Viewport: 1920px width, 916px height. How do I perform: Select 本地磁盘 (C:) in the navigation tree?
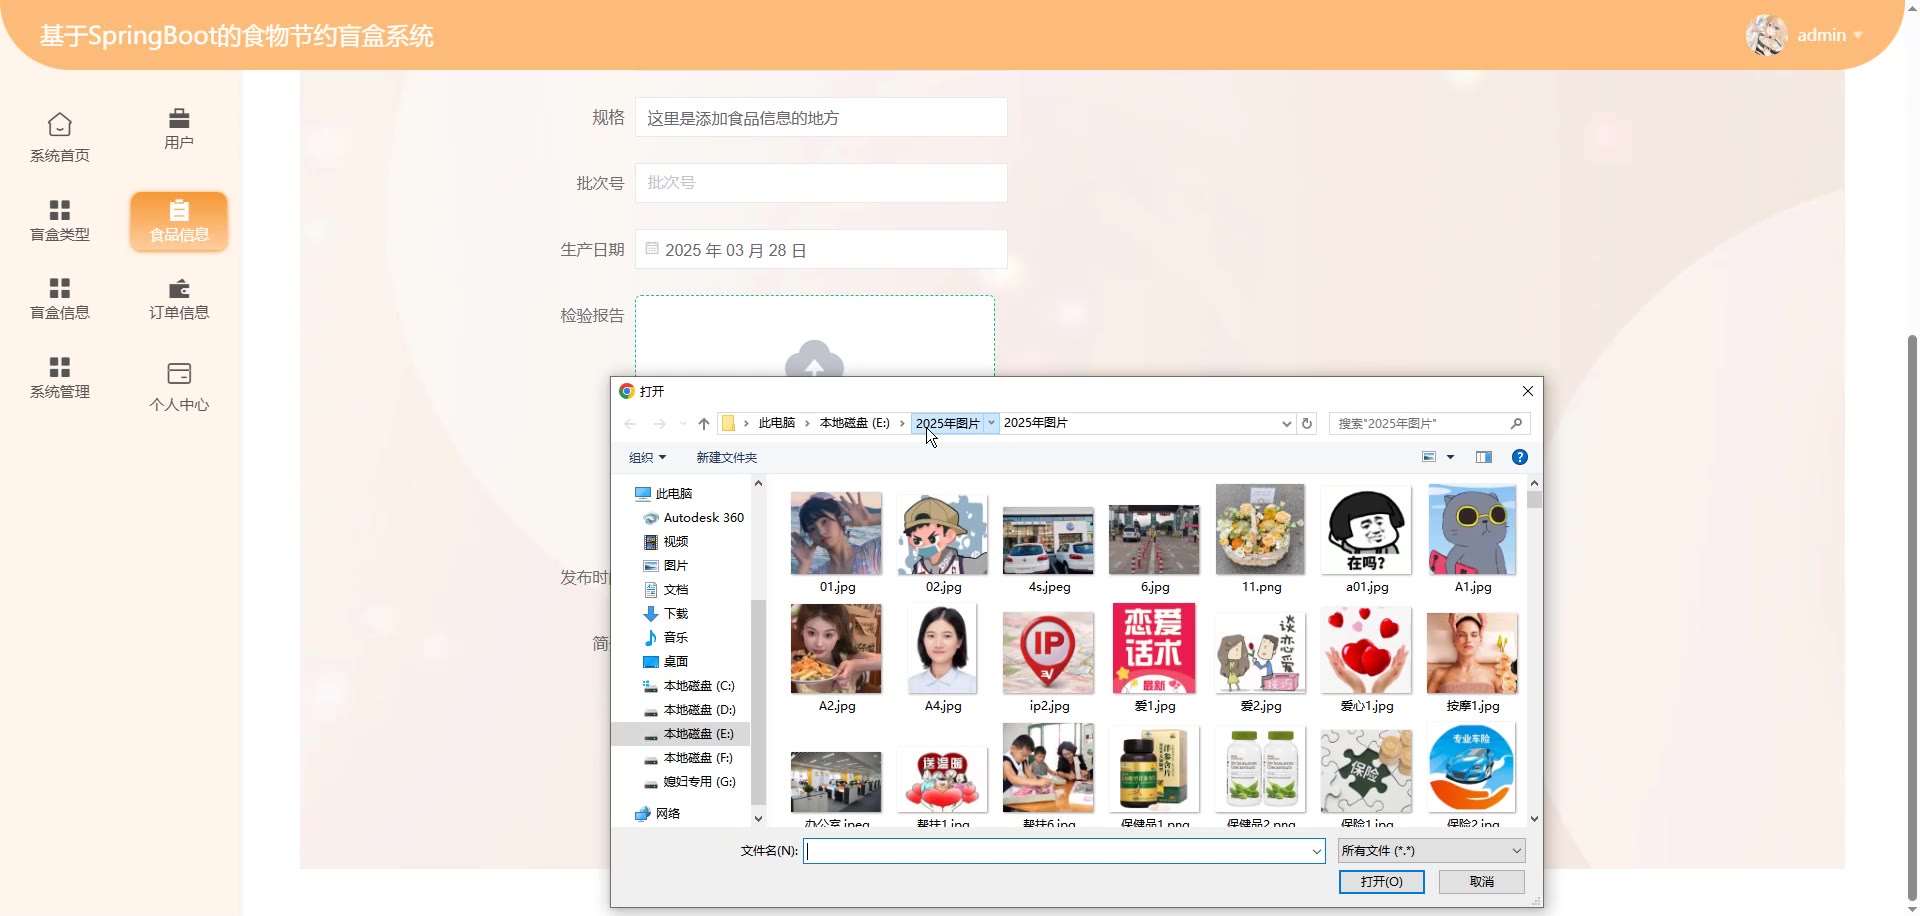[699, 686]
